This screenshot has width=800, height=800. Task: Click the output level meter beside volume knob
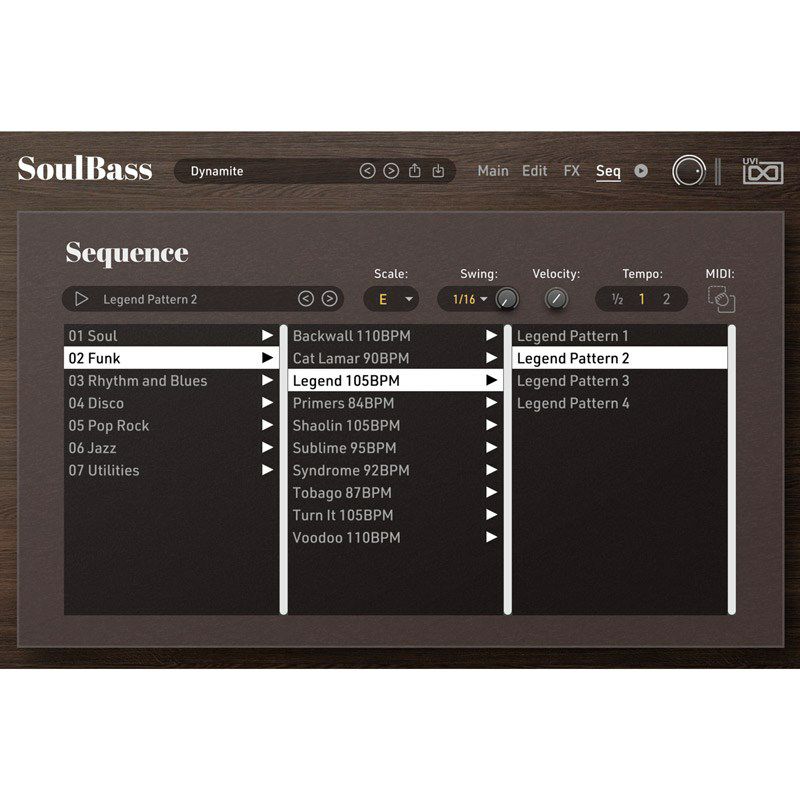[718, 171]
